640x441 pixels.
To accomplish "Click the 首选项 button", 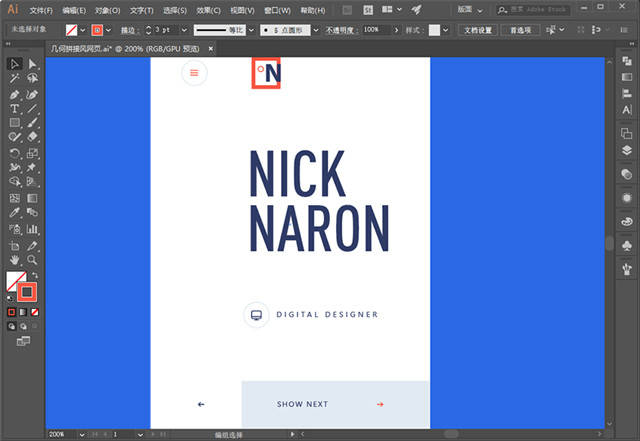I will pos(520,30).
